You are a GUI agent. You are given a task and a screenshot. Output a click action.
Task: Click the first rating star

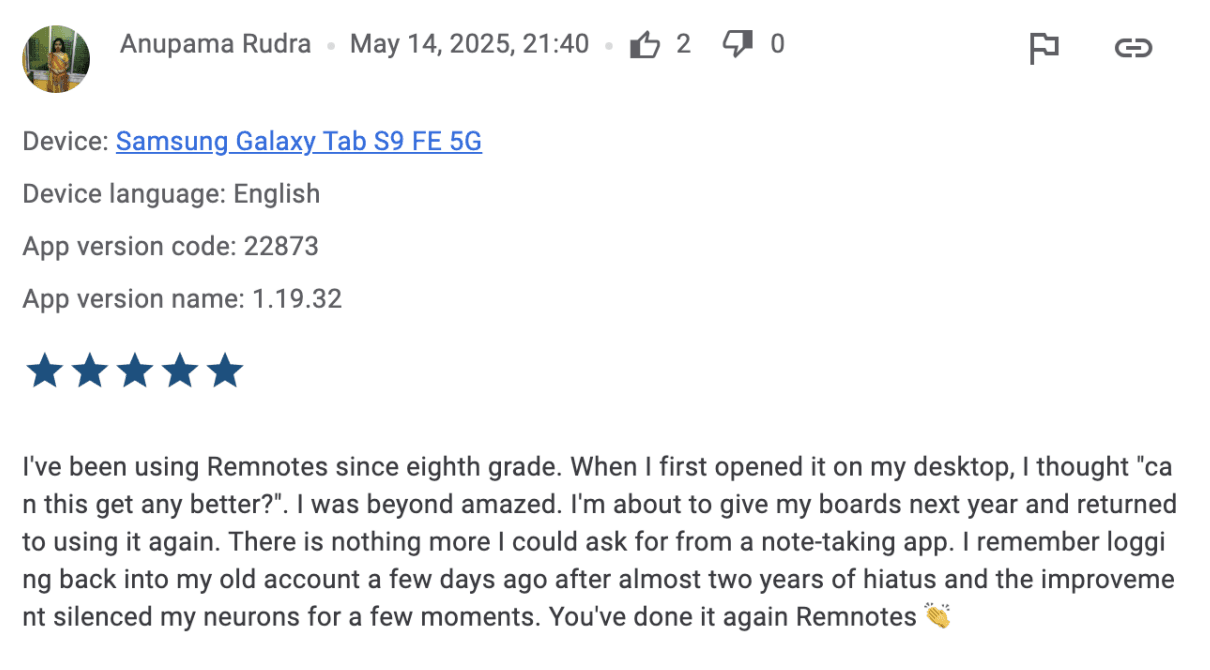pyautogui.click(x=44, y=371)
